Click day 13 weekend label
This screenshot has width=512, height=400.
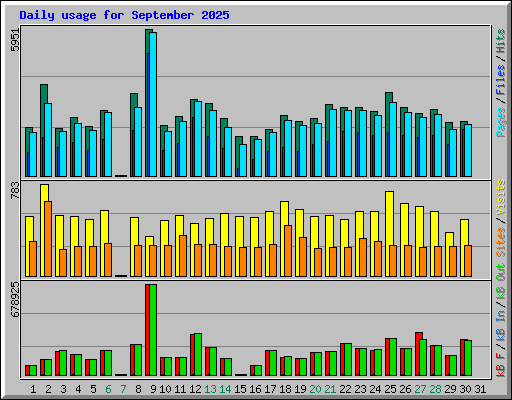(x=210, y=389)
